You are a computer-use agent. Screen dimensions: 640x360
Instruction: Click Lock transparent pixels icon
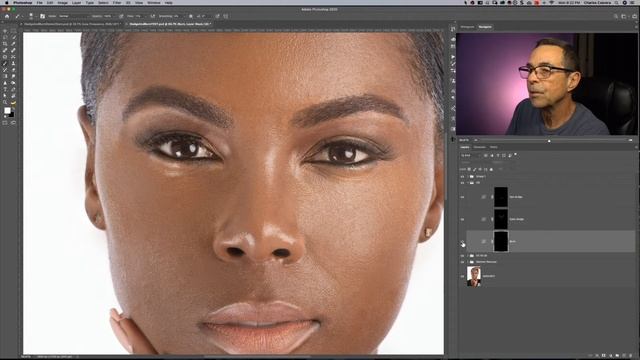click(x=469, y=169)
